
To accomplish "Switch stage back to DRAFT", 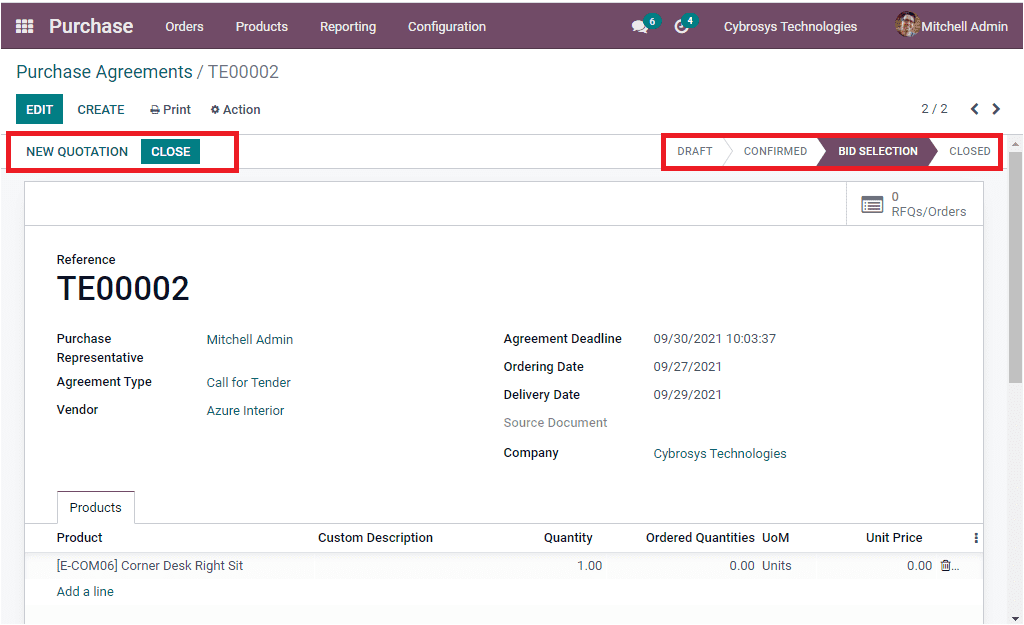I will pyautogui.click(x=694, y=151).
